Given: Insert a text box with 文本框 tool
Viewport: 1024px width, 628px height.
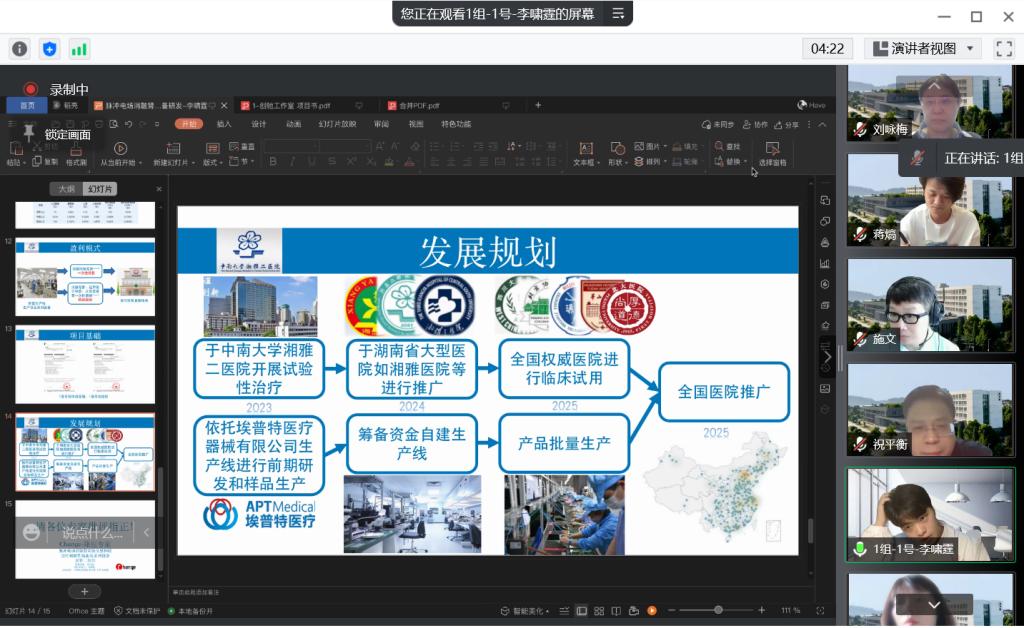Looking at the screenshot, I should click(x=584, y=149).
